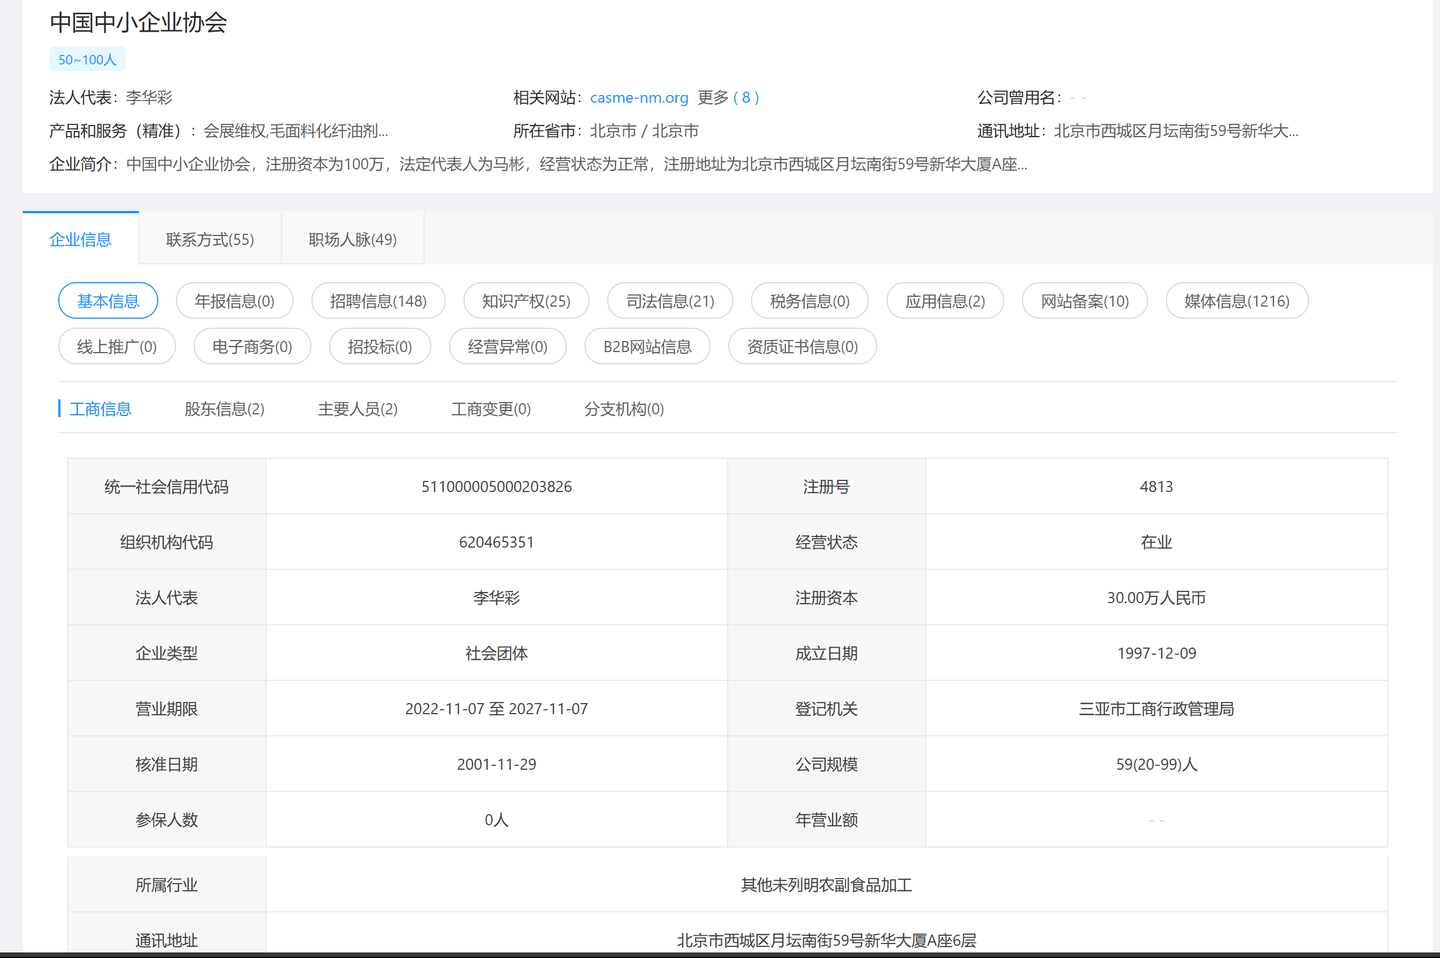Viewport: 1440px width, 958px height.
Task: Click address 北京市西城区月坛南街59号新华大厦A座6层
Action: point(827,940)
